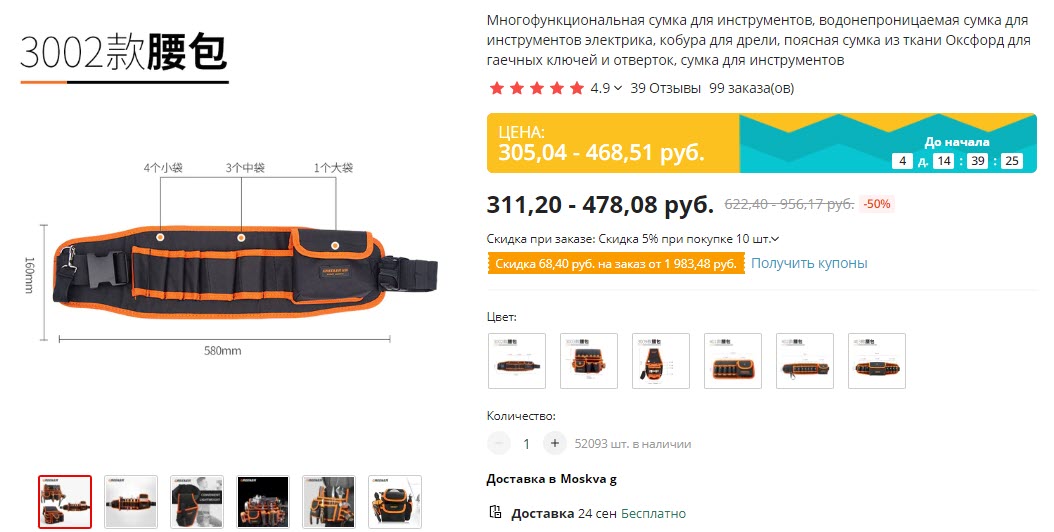The height and width of the screenshot is (532, 1054).
Task: View the fourth gallery thumbnail with dark background
Action: [263, 502]
